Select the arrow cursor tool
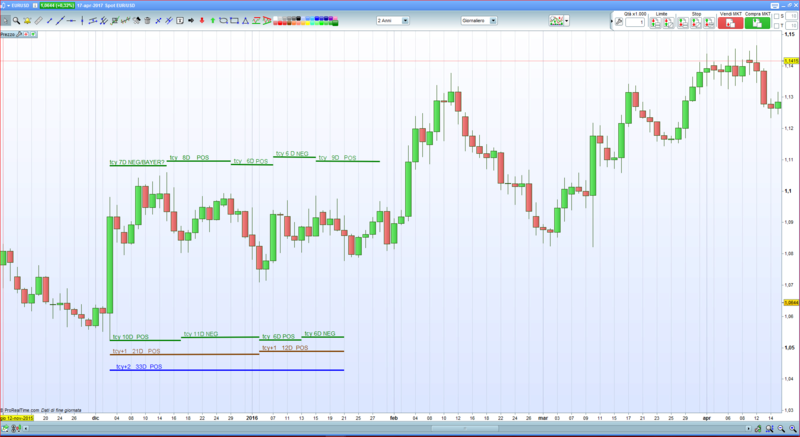This screenshot has height=437, width=800. tap(5, 20)
